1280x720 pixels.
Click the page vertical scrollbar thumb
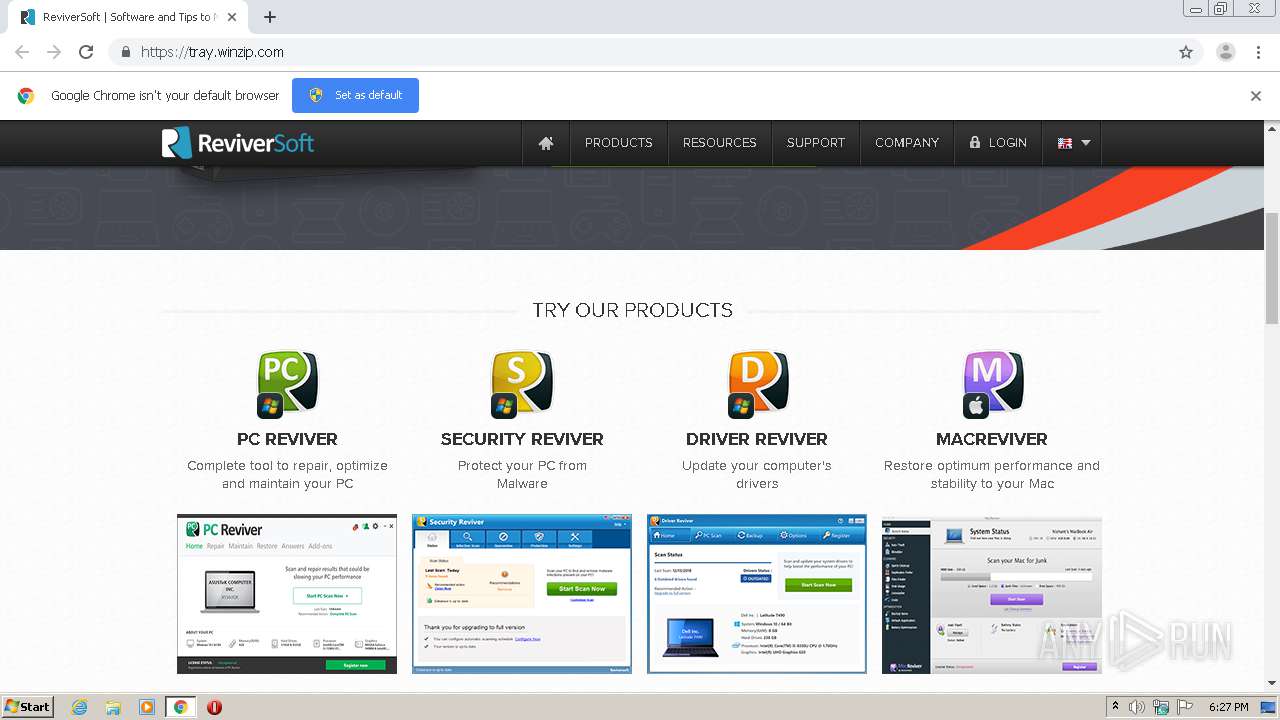pos(1272,268)
